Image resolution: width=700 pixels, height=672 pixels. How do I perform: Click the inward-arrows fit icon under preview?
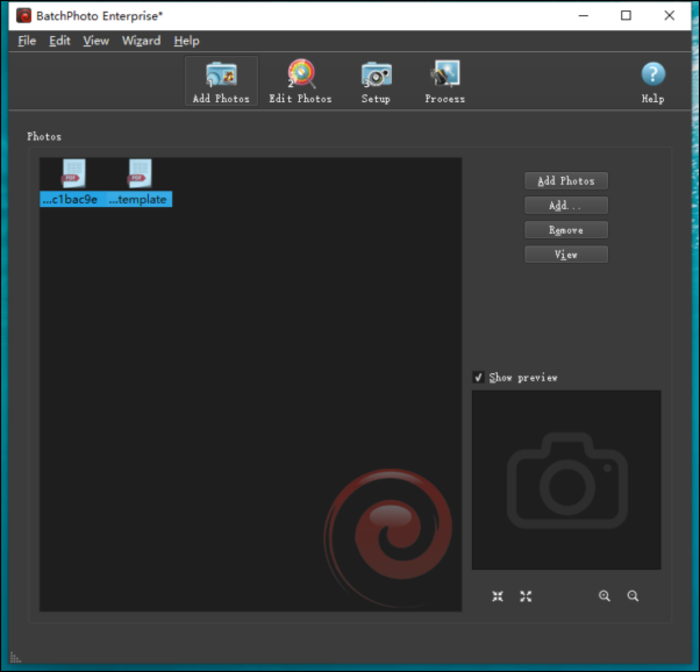[x=498, y=596]
